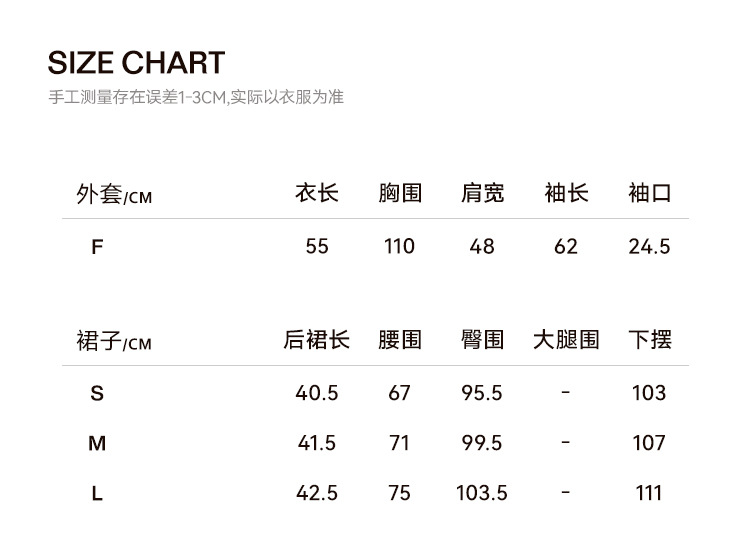The image size is (750, 552).
Task: Click the 外套/CM table heading
Action: pyautogui.click(x=114, y=194)
